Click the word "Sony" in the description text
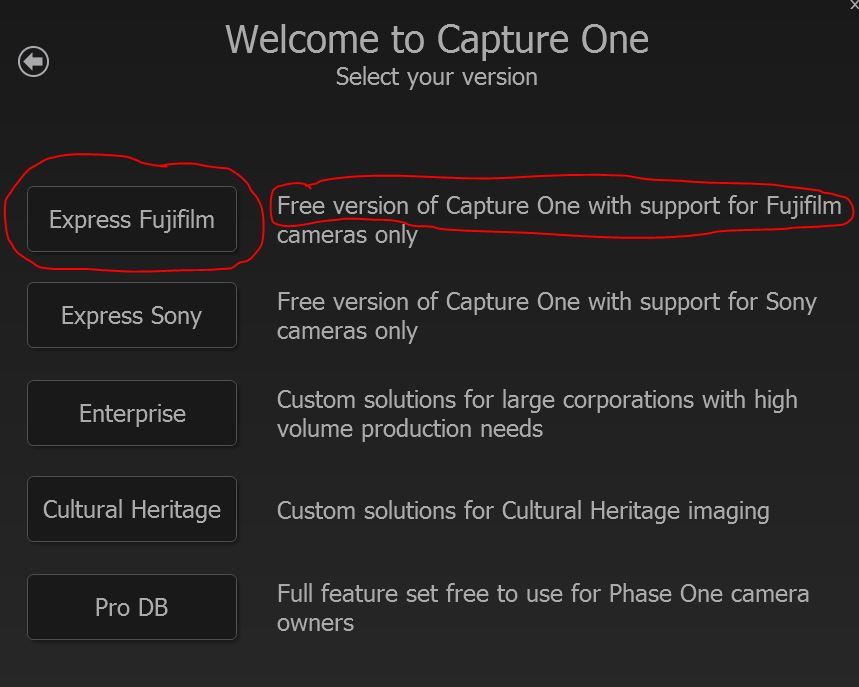859x687 pixels. click(791, 303)
